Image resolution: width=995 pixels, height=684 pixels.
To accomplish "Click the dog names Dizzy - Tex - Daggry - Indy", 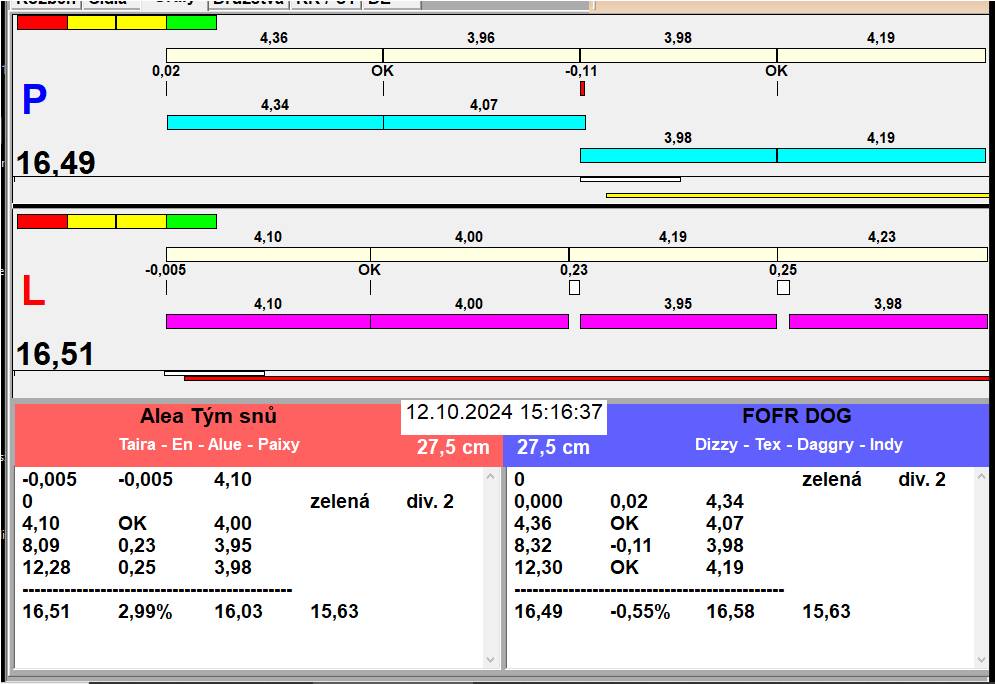I will (x=799, y=444).
